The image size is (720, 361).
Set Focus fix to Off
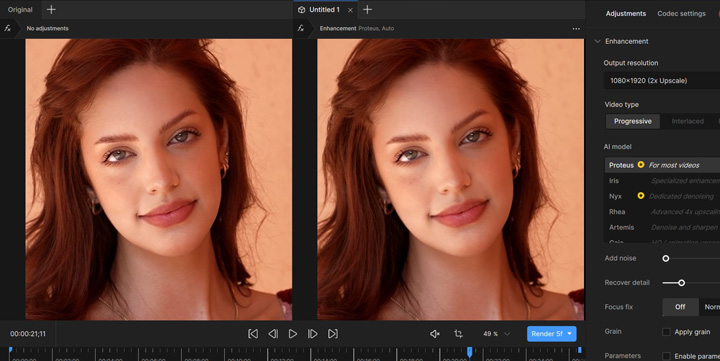[x=680, y=307]
